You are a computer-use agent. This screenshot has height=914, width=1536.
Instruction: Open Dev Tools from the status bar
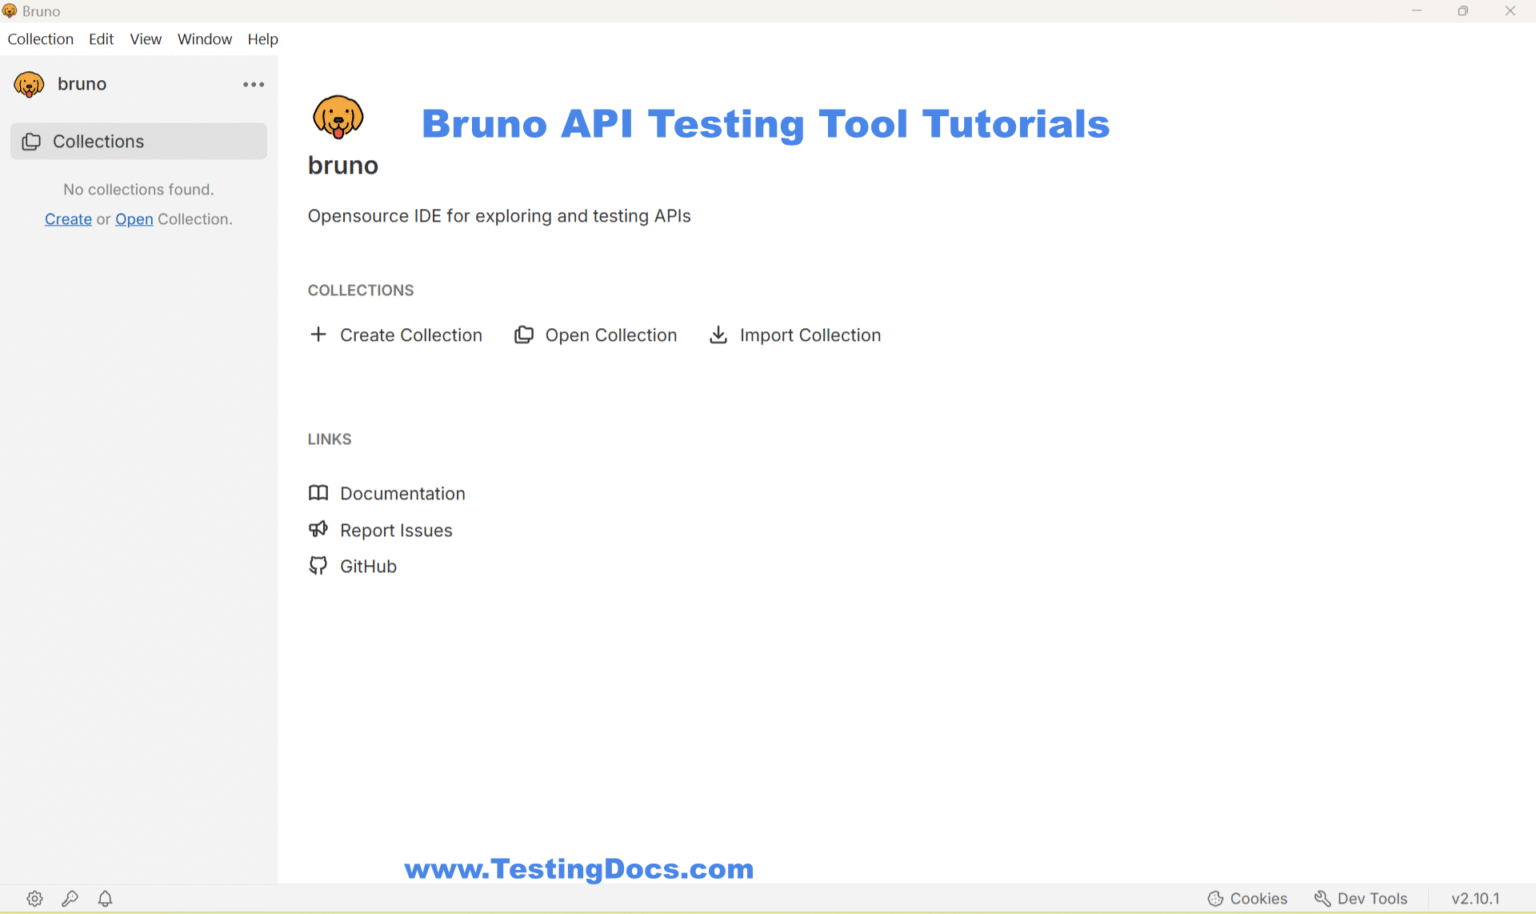(x=1362, y=898)
